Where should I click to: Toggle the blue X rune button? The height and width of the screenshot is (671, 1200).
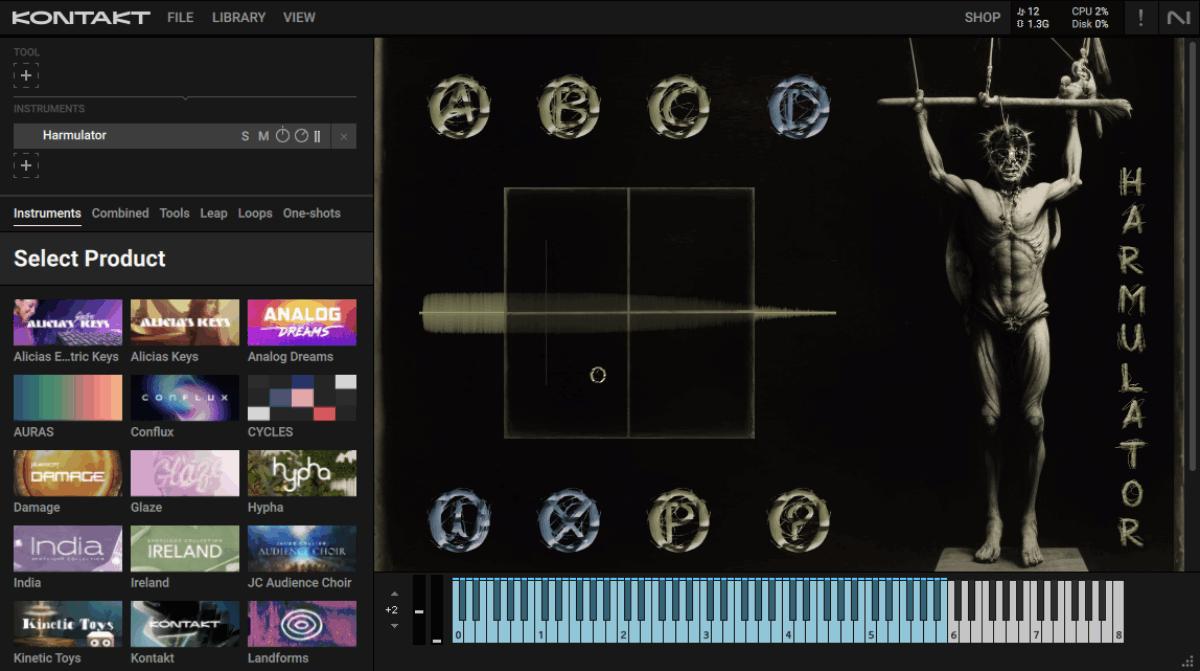coord(569,520)
